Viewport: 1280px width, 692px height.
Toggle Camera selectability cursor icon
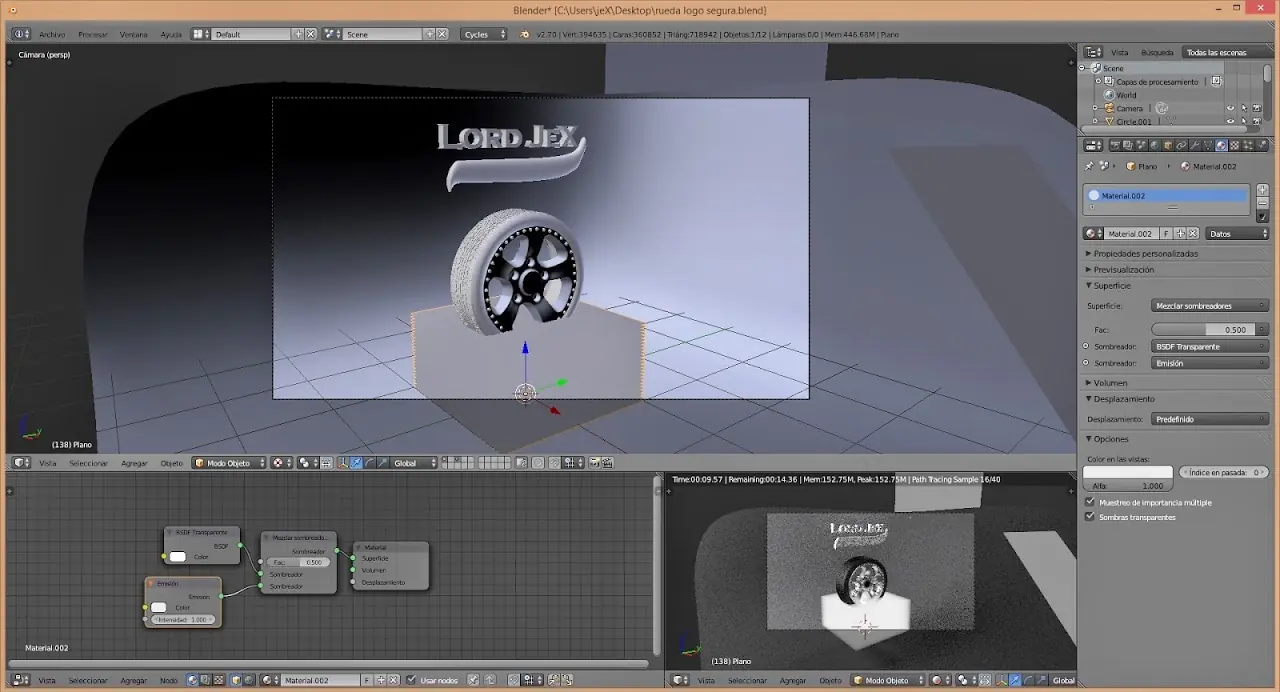[x=1244, y=108]
